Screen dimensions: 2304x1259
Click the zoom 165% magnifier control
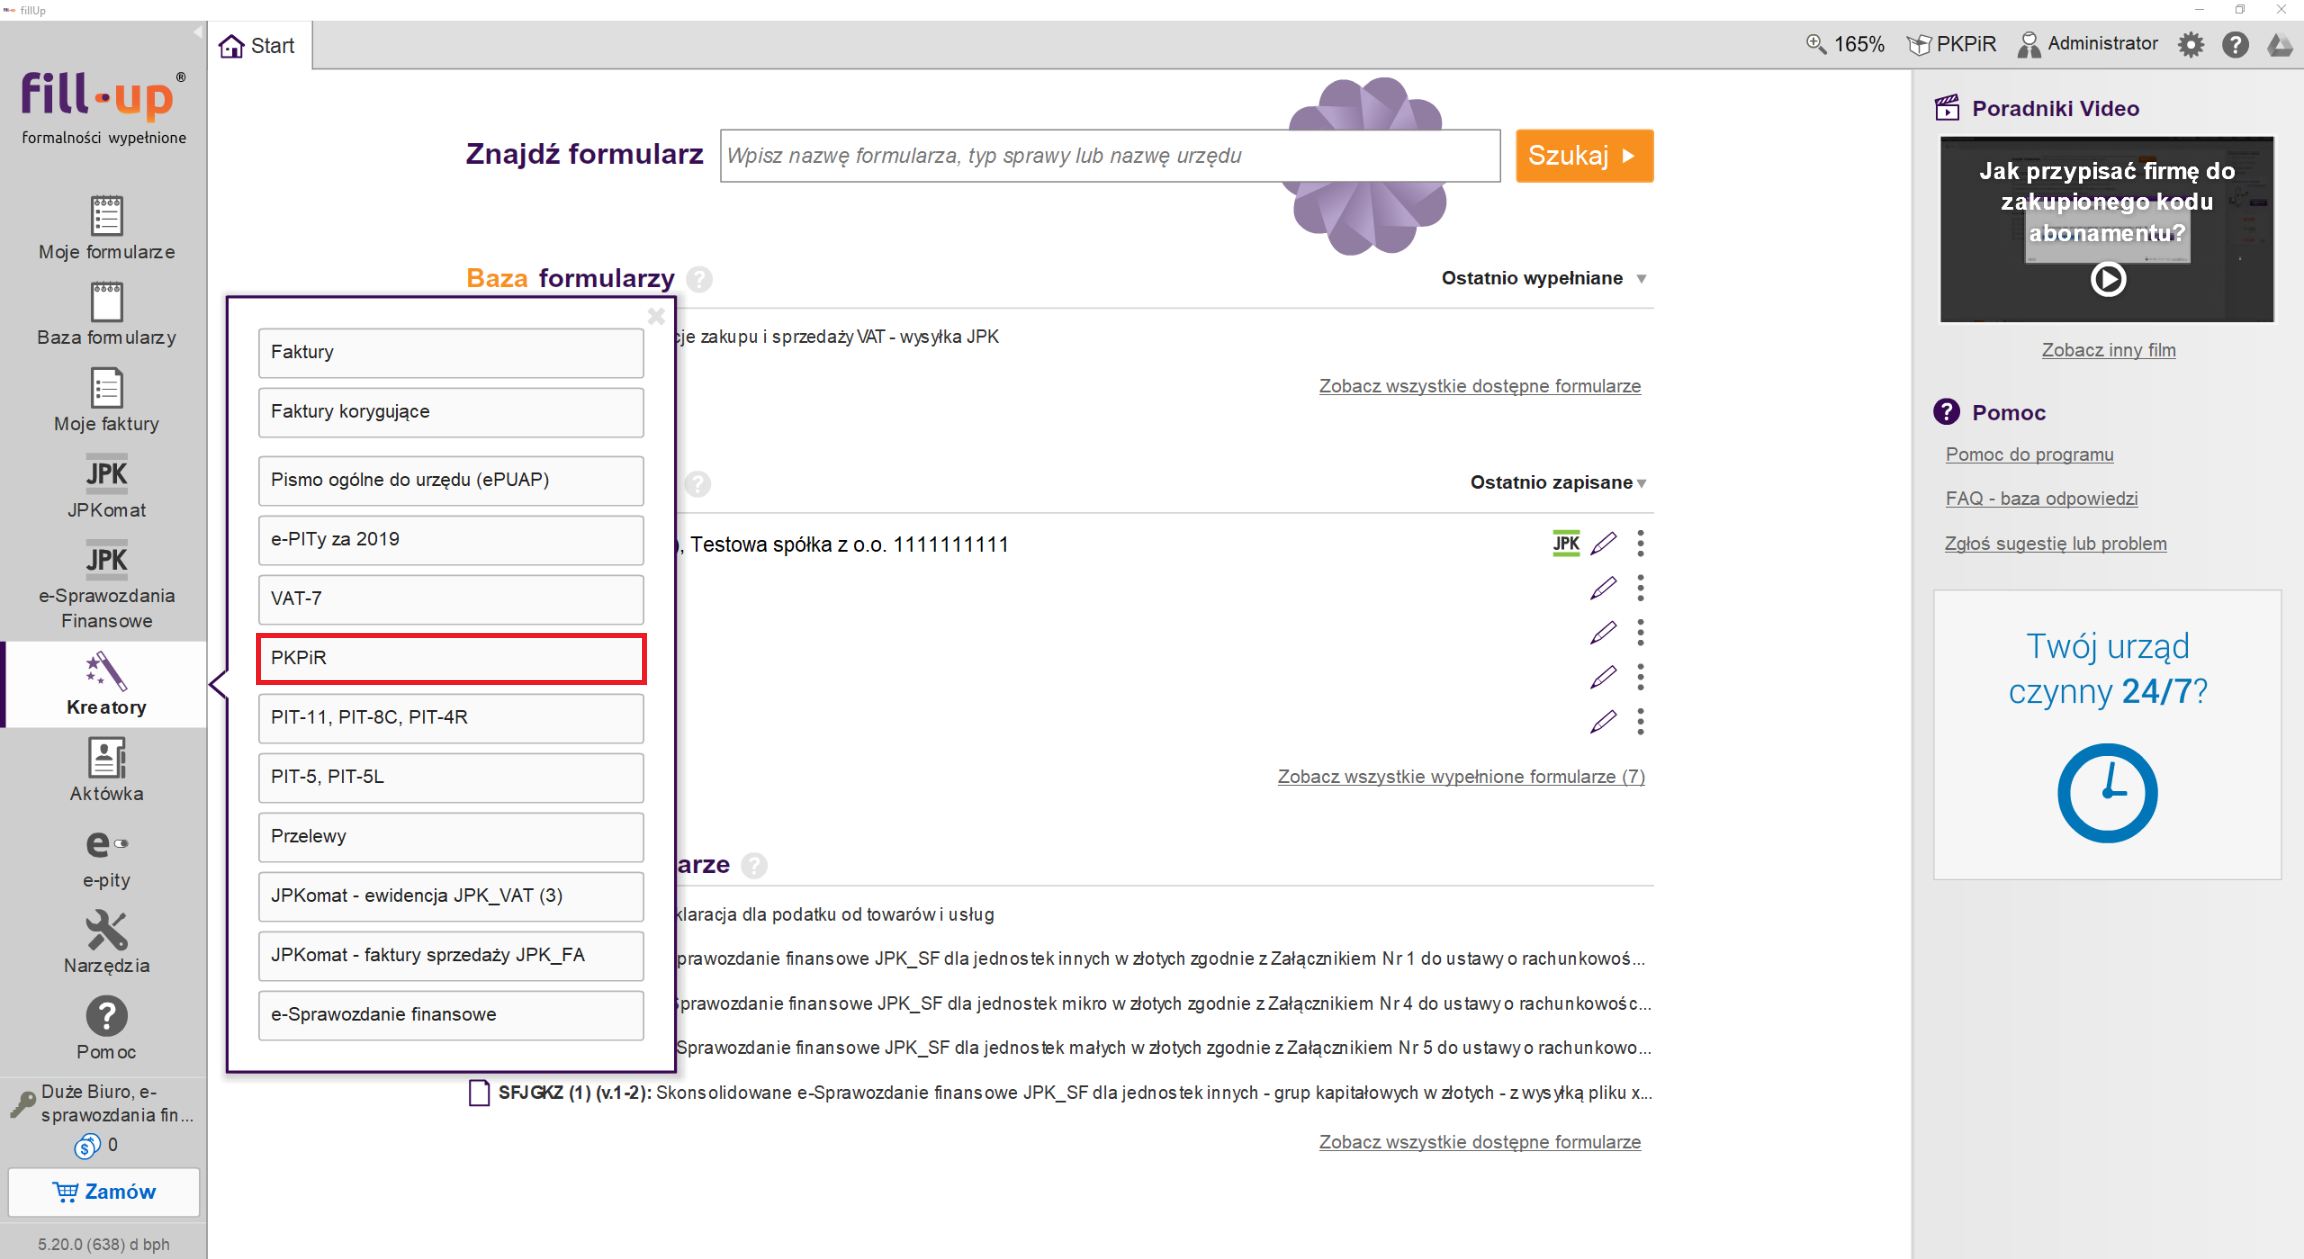pyautogui.click(x=1844, y=44)
